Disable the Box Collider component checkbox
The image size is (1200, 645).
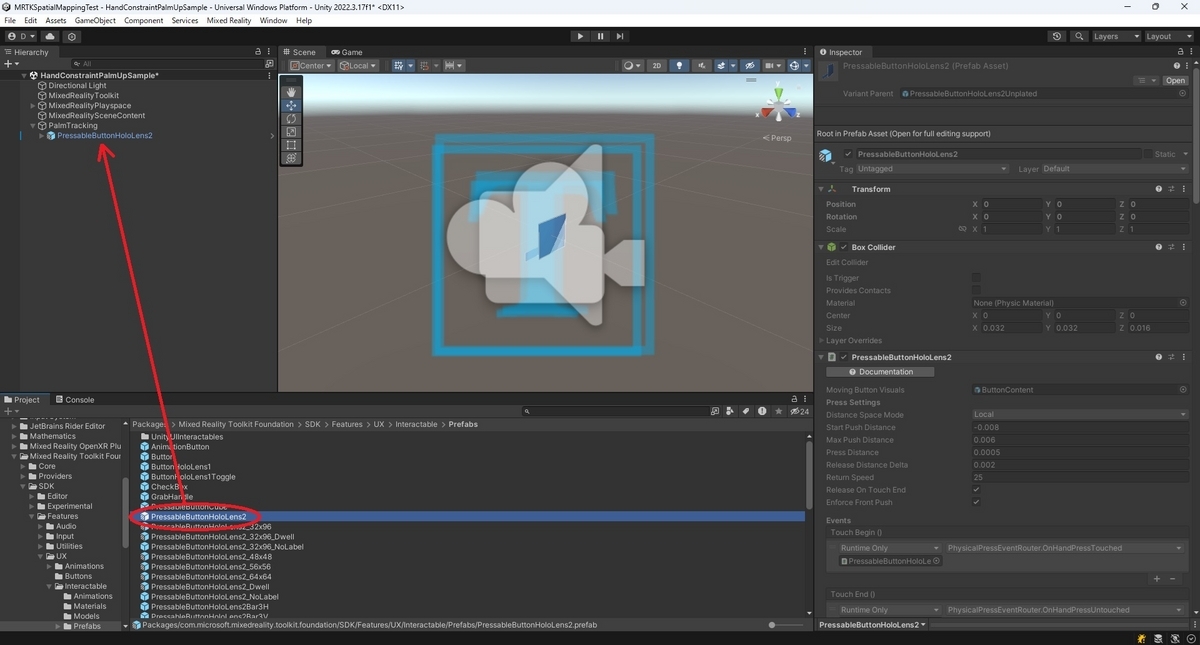pos(845,247)
